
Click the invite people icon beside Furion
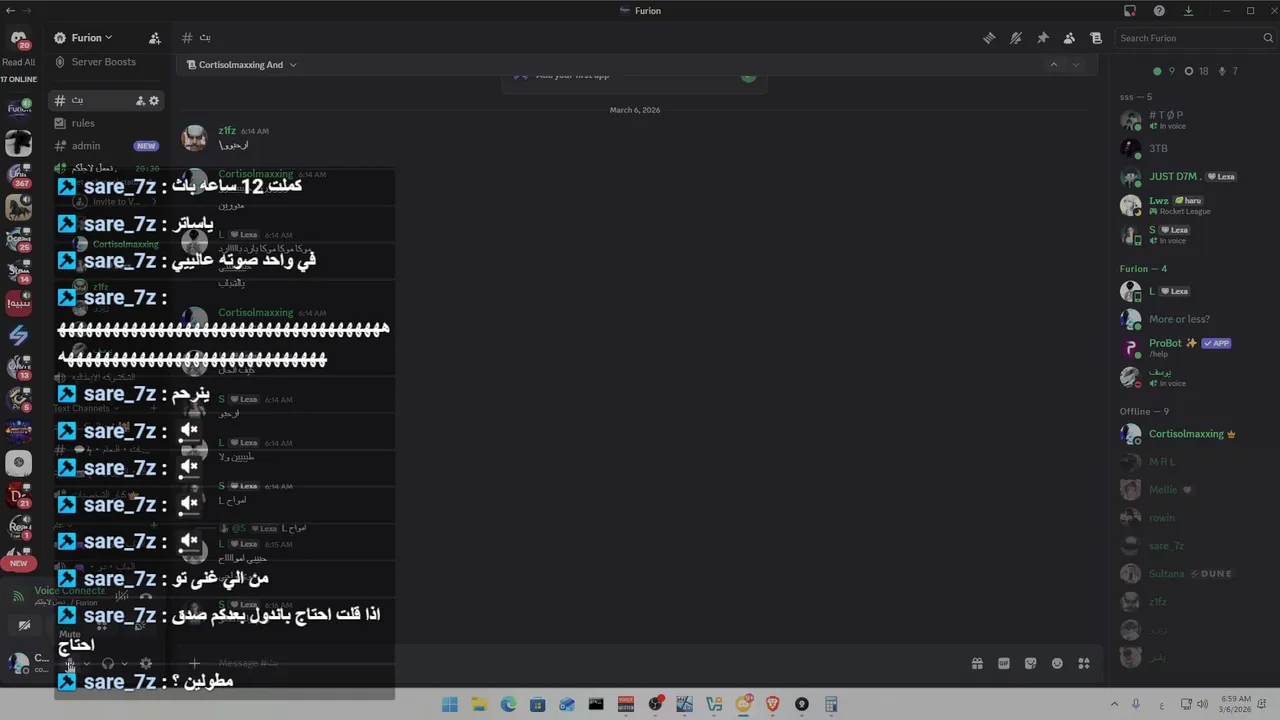(154, 38)
